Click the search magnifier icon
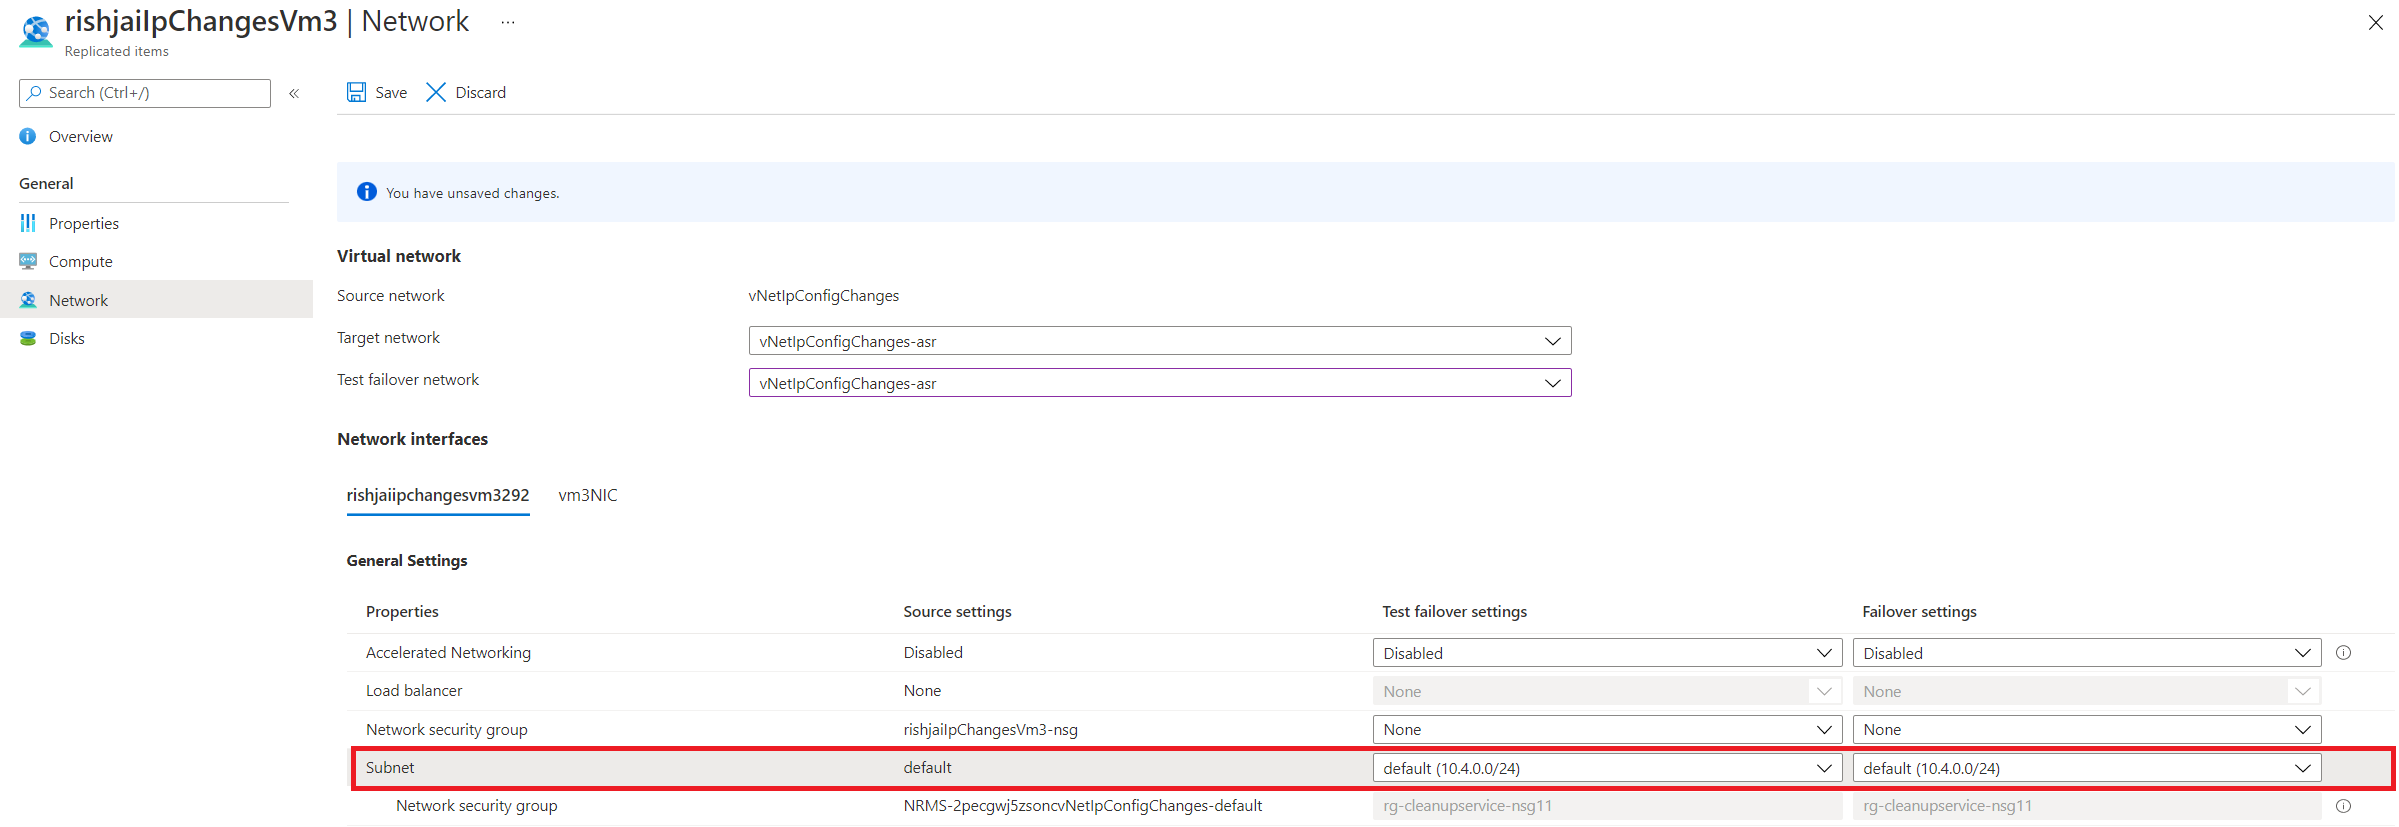2399x827 pixels. click(35, 93)
